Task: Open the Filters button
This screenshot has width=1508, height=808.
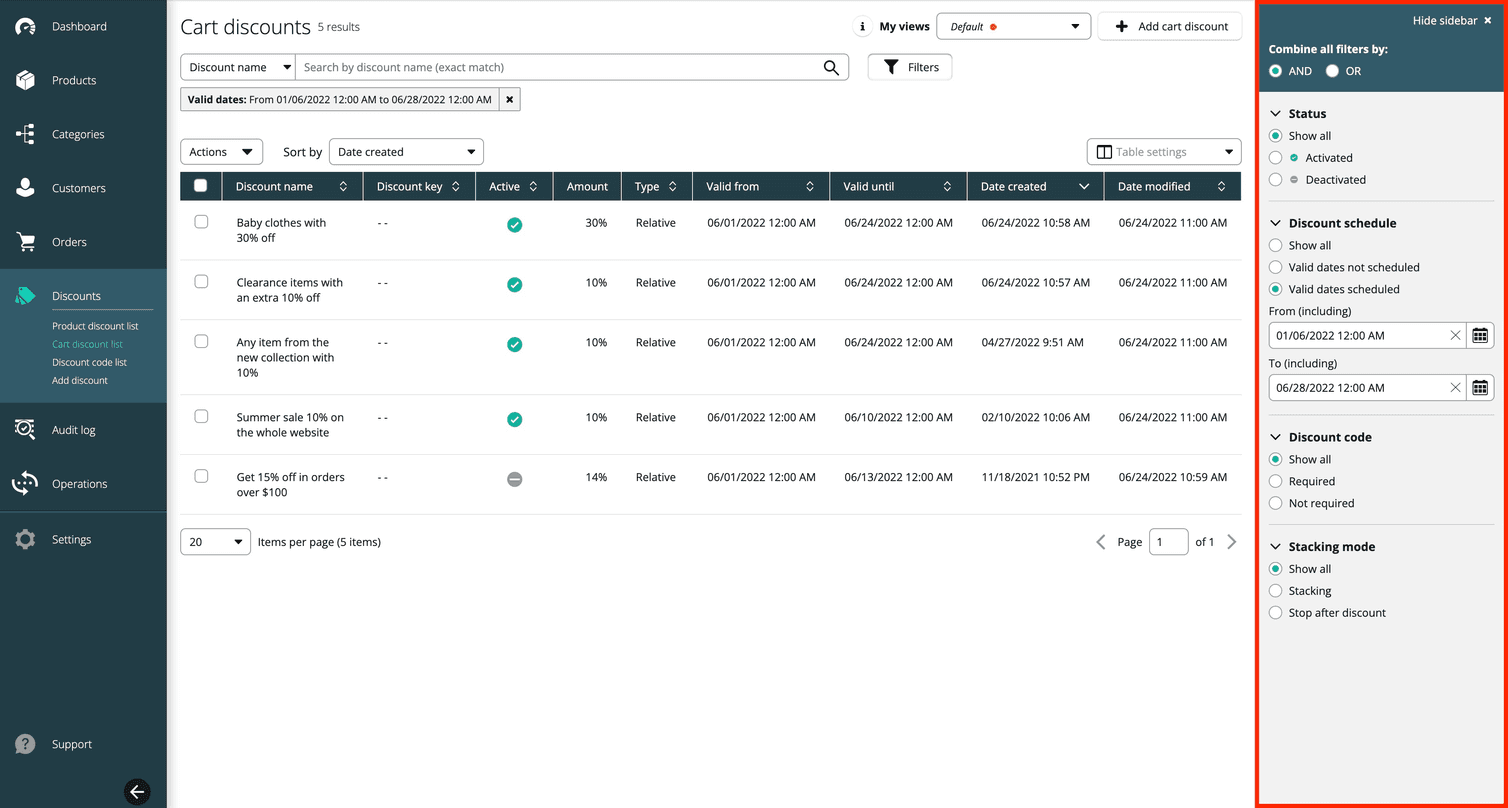Action: (909, 66)
